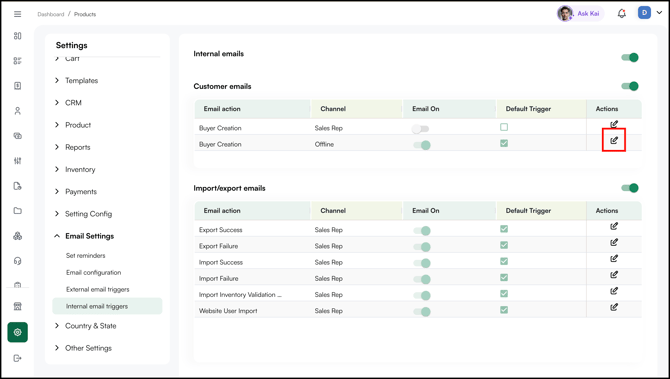This screenshot has height=379, width=670.
Task: Expand the Payments settings section
Action: (x=76, y=191)
